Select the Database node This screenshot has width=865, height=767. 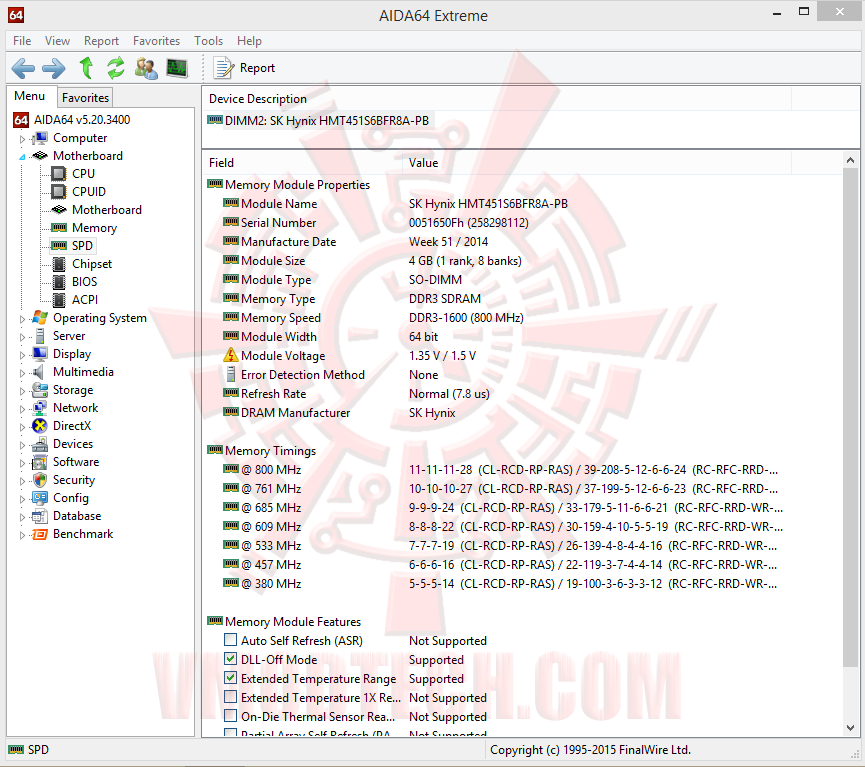click(x=77, y=516)
